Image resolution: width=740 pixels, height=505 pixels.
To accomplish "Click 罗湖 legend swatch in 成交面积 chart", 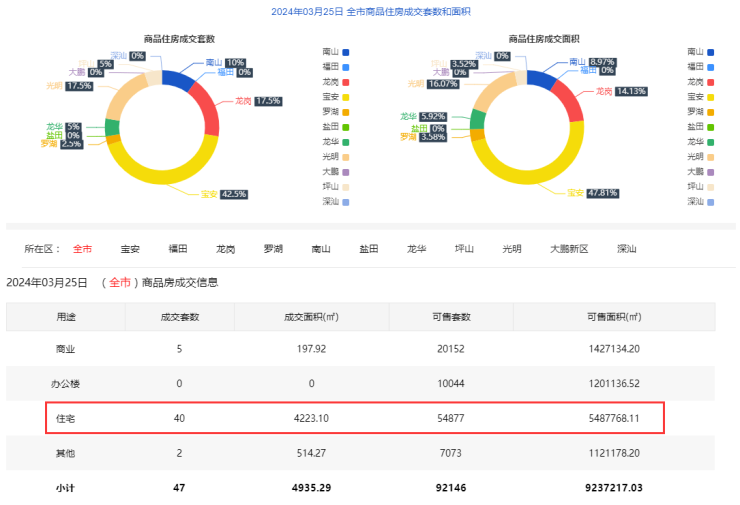I will tap(709, 111).
